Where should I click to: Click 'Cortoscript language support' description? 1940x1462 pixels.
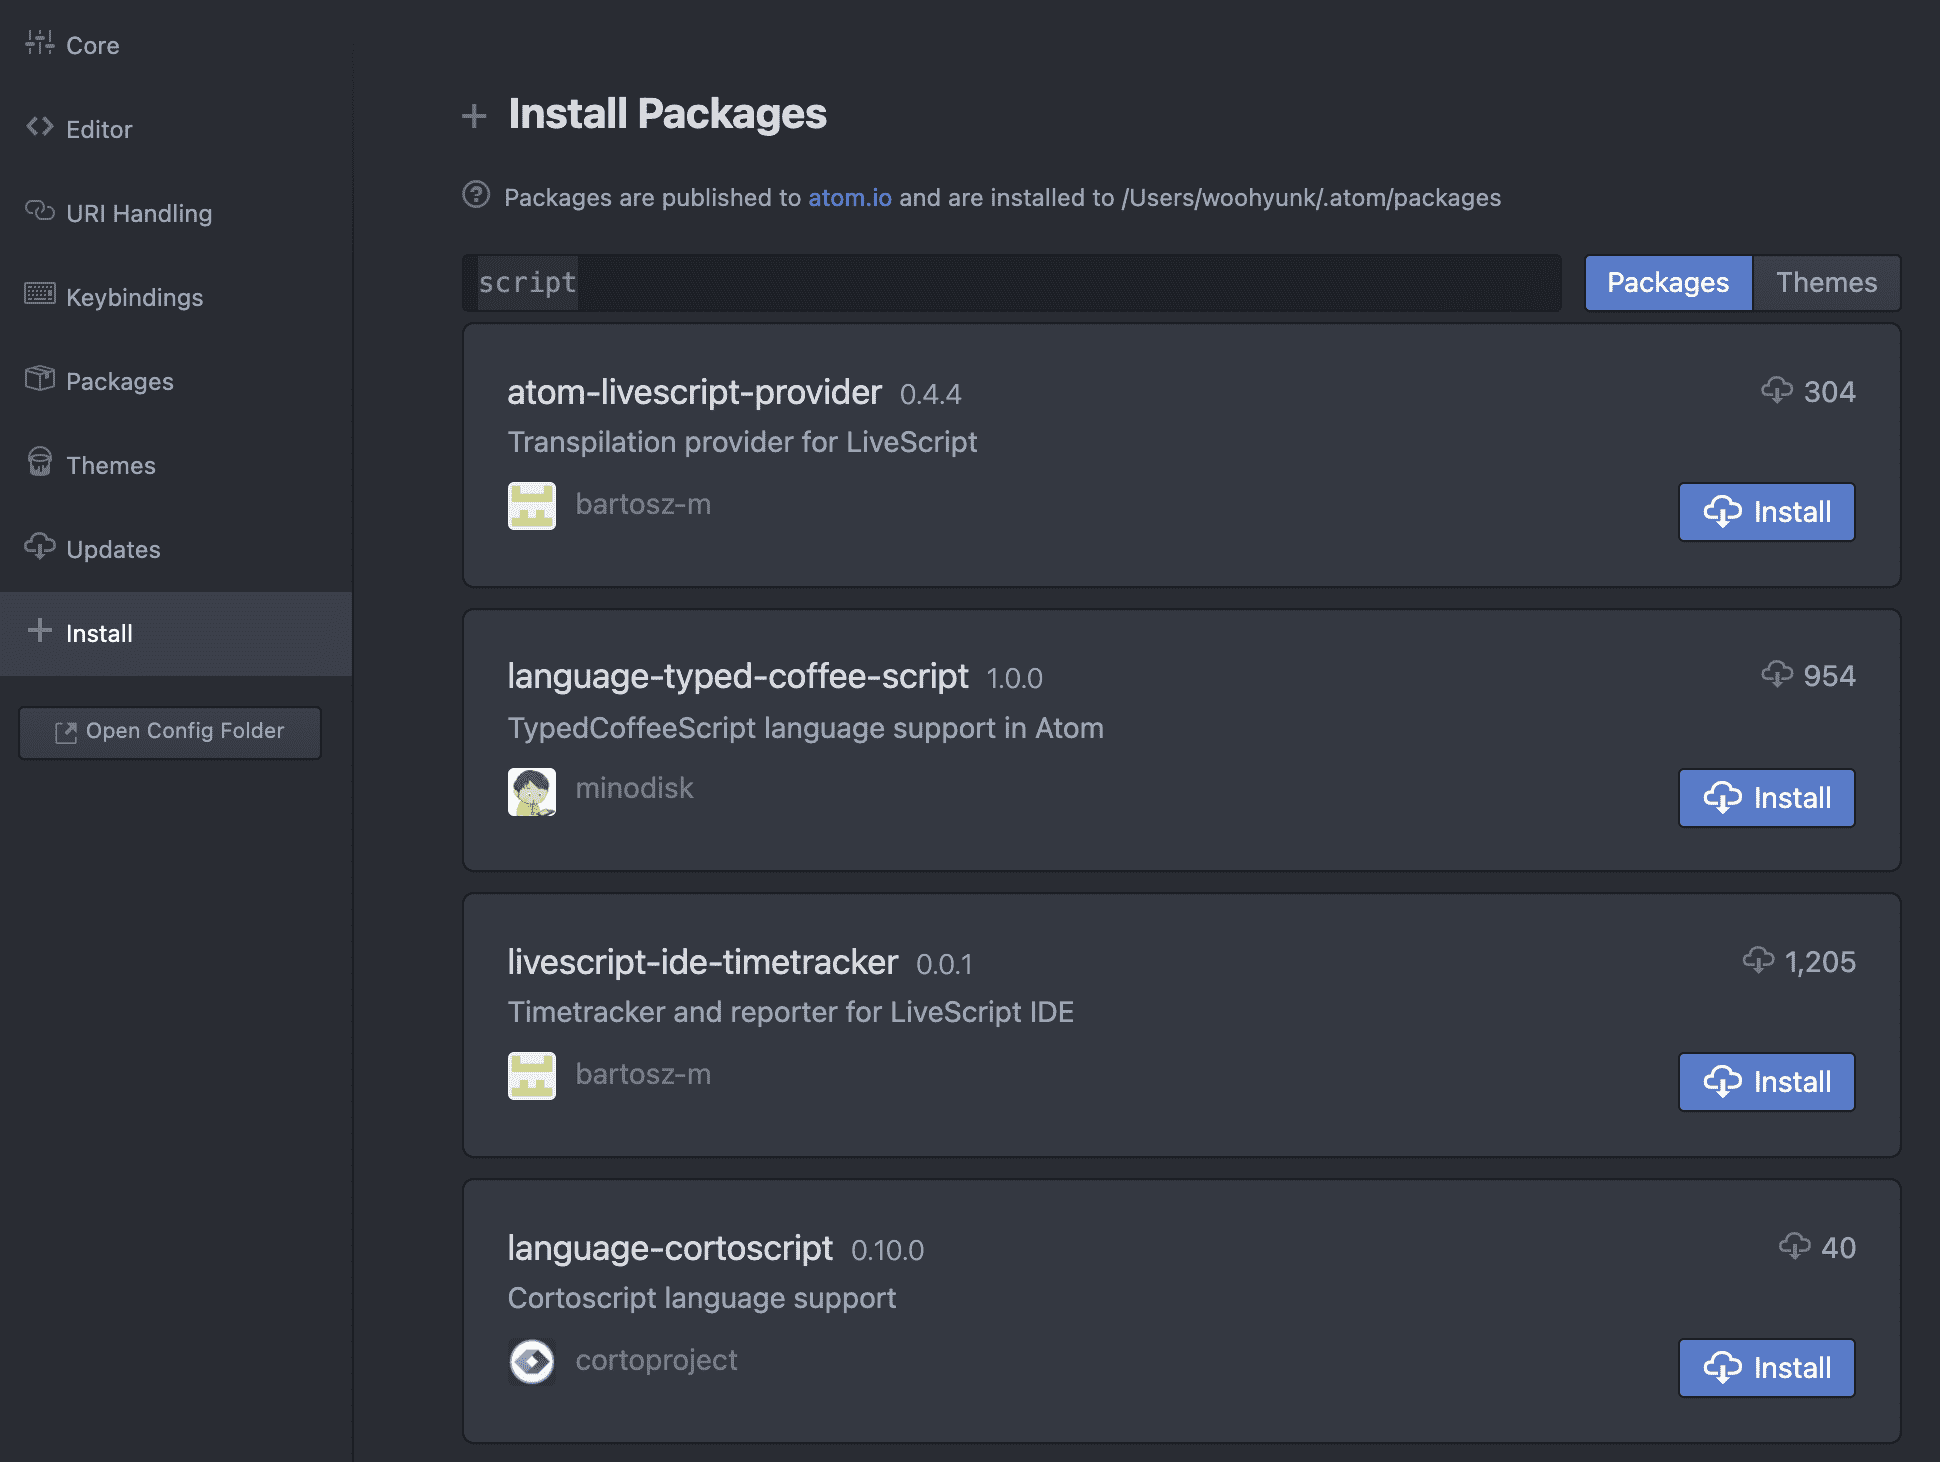point(701,1298)
